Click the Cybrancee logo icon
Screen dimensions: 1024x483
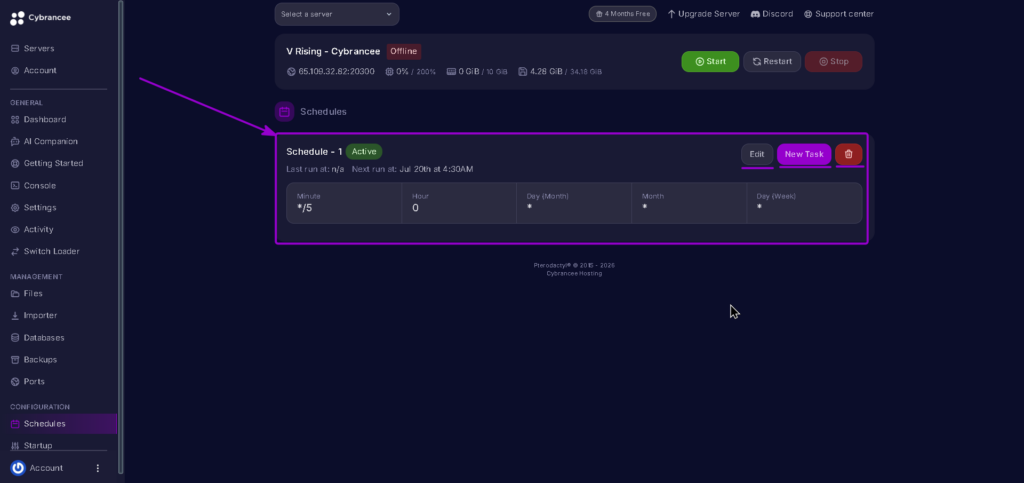point(18,18)
